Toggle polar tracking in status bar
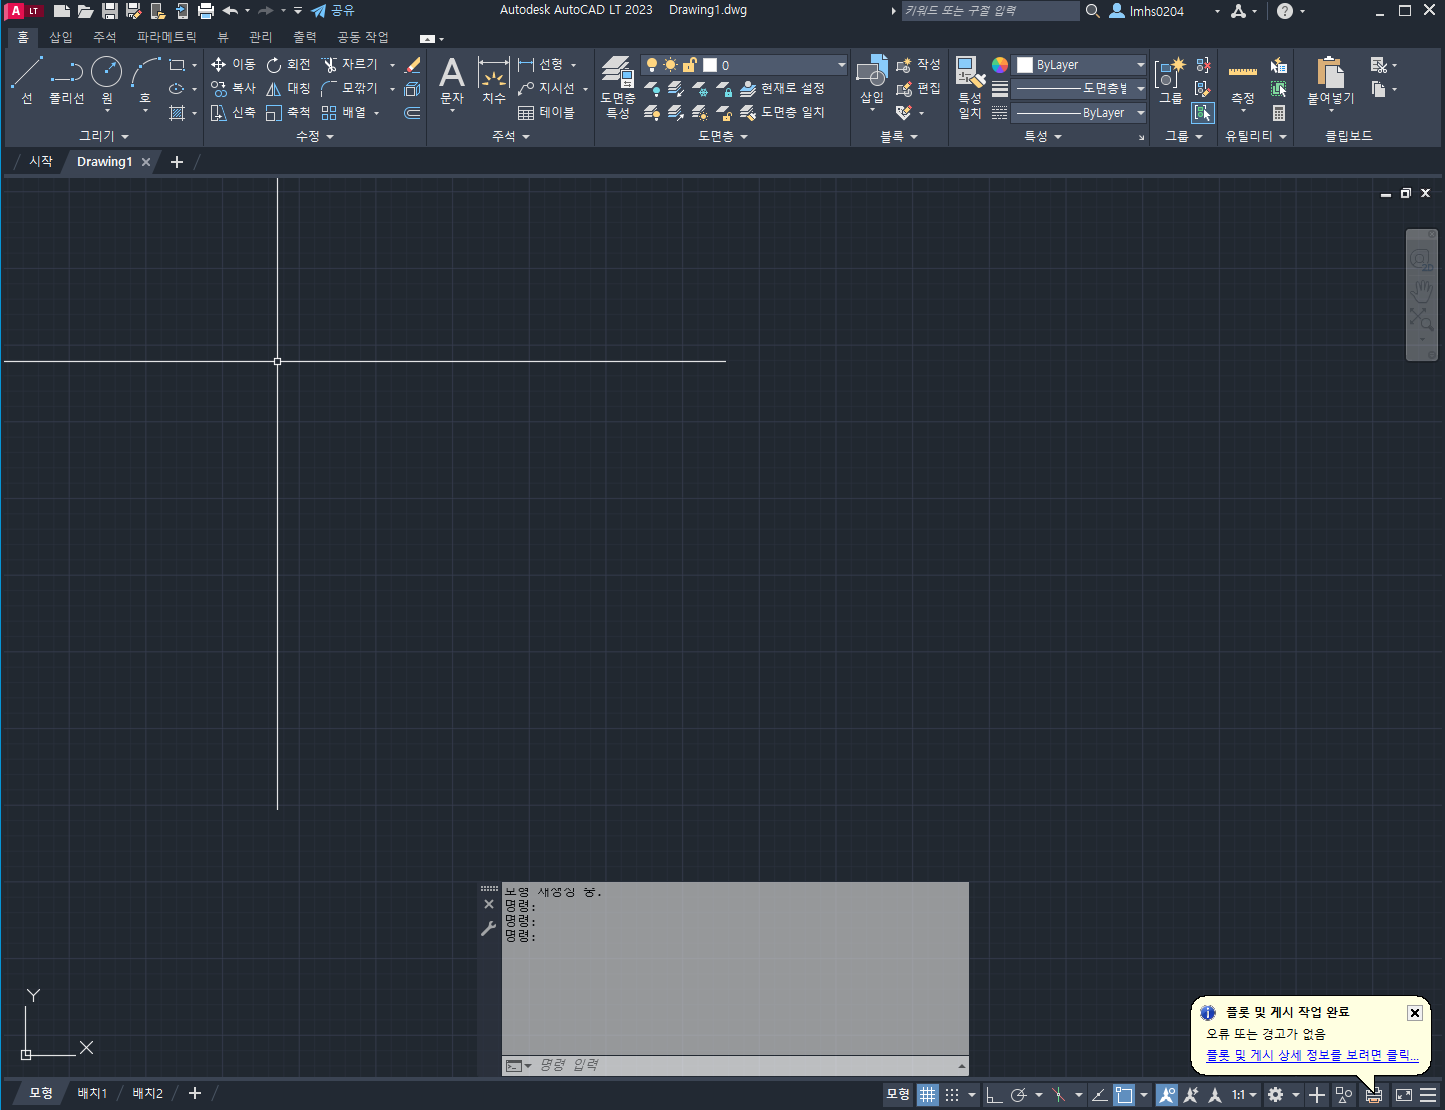This screenshot has width=1445, height=1110. coord(1019,1095)
